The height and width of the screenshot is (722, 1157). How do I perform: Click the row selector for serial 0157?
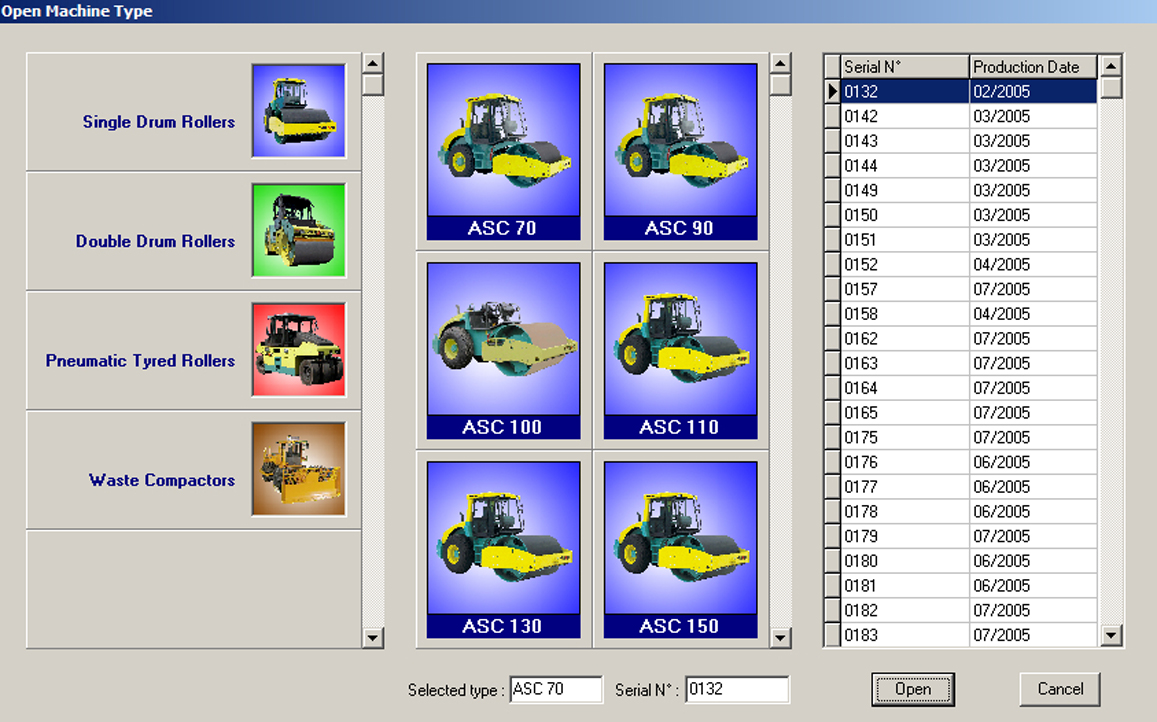click(831, 289)
